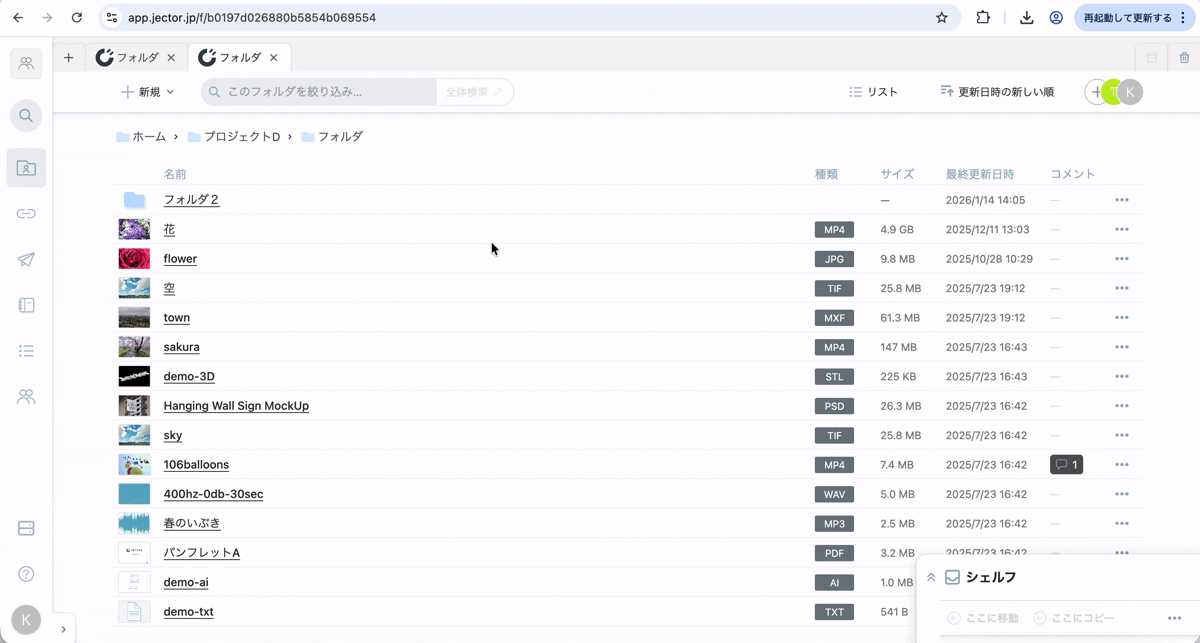This screenshot has height=643, width=1200.
Task: Collapse the シェルフ panel
Action: click(x=931, y=577)
